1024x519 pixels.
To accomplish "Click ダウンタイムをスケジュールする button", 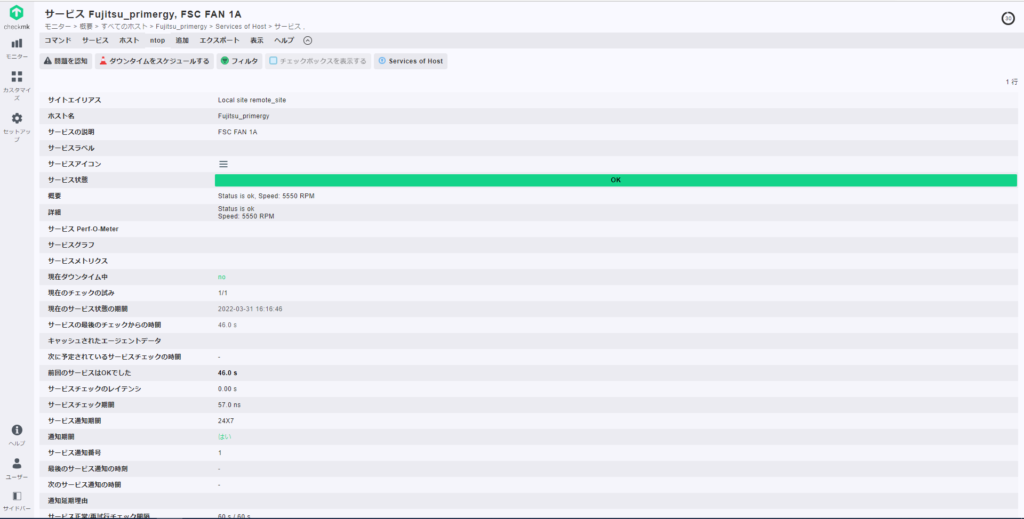I will point(154,61).
